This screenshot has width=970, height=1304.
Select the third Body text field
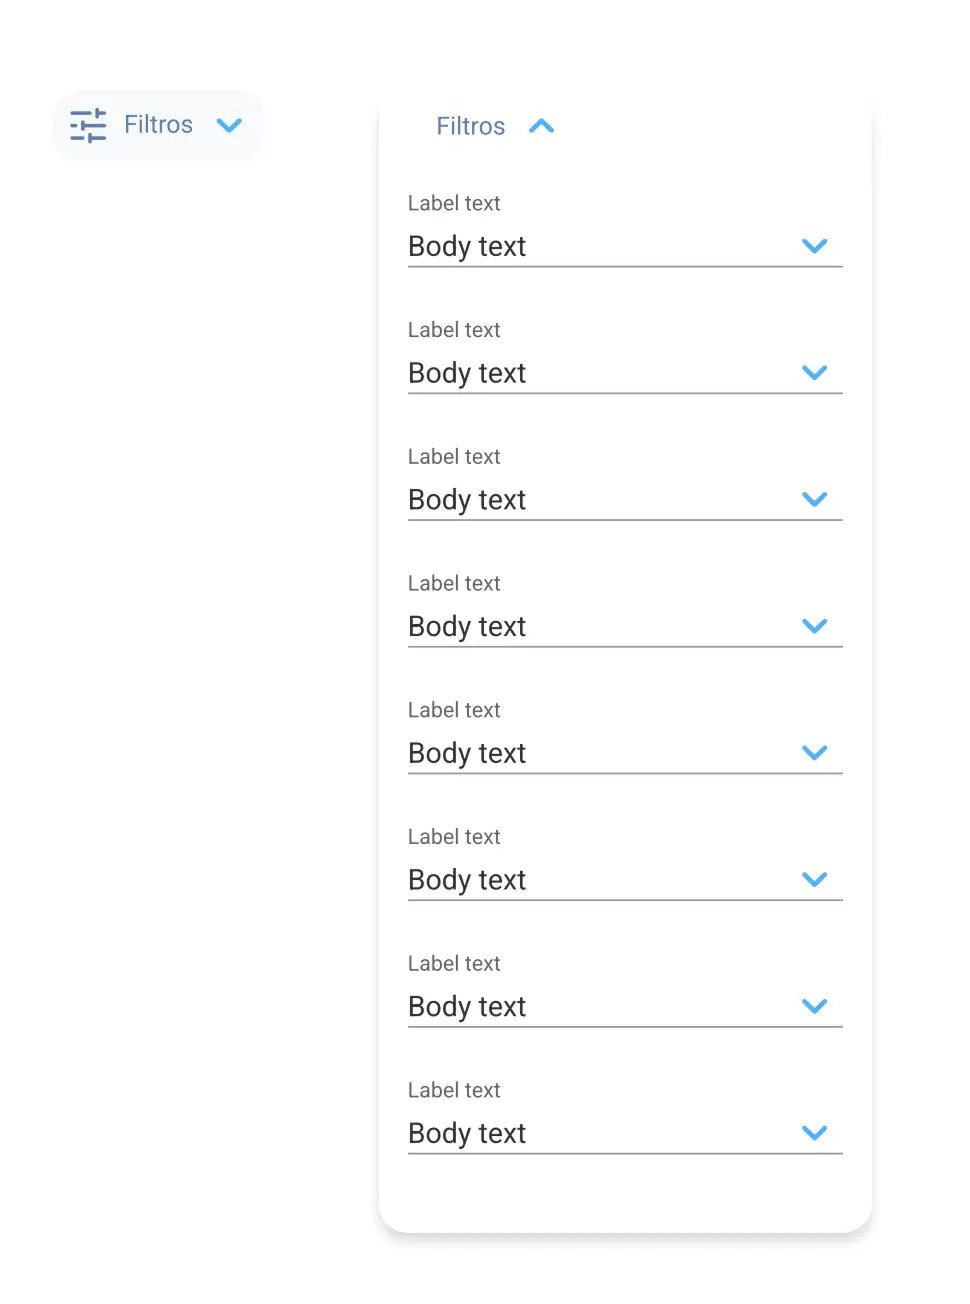tap(467, 500)
